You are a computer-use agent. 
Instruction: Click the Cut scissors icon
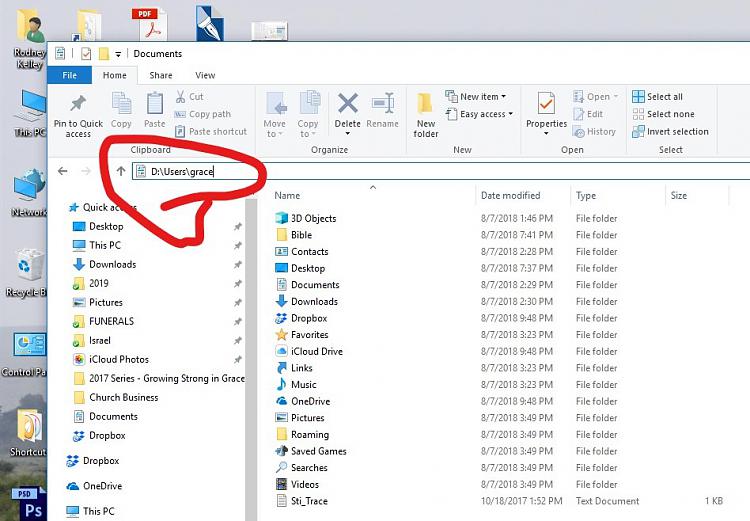(x=180, y=97)
